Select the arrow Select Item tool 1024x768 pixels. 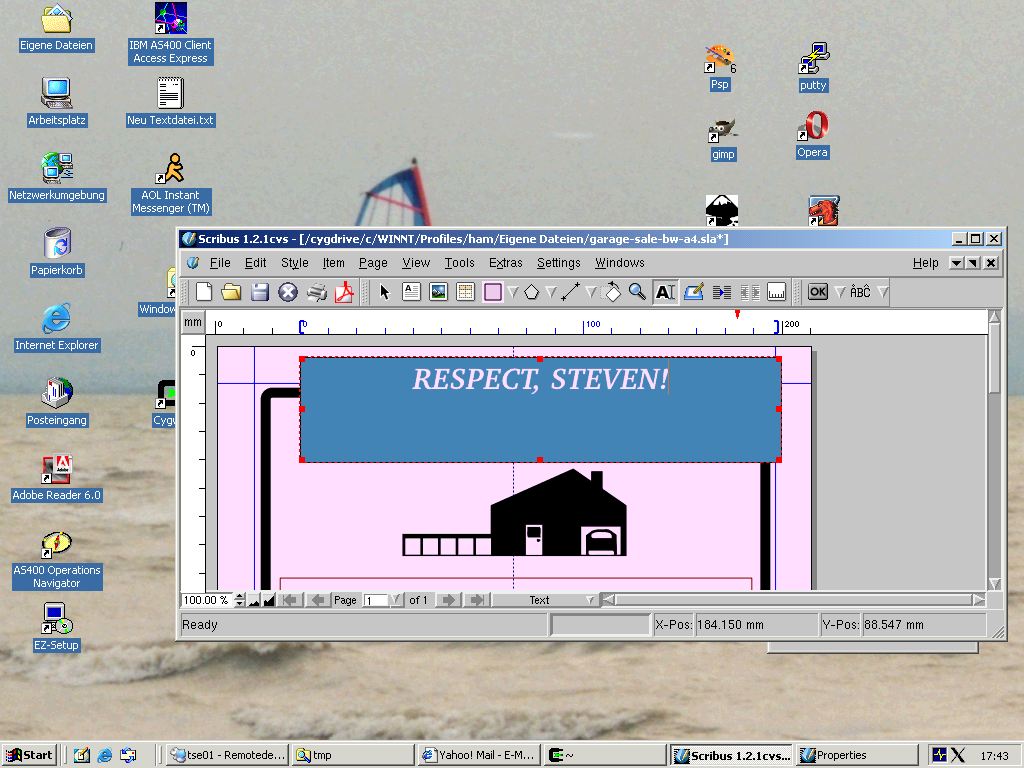385,292
